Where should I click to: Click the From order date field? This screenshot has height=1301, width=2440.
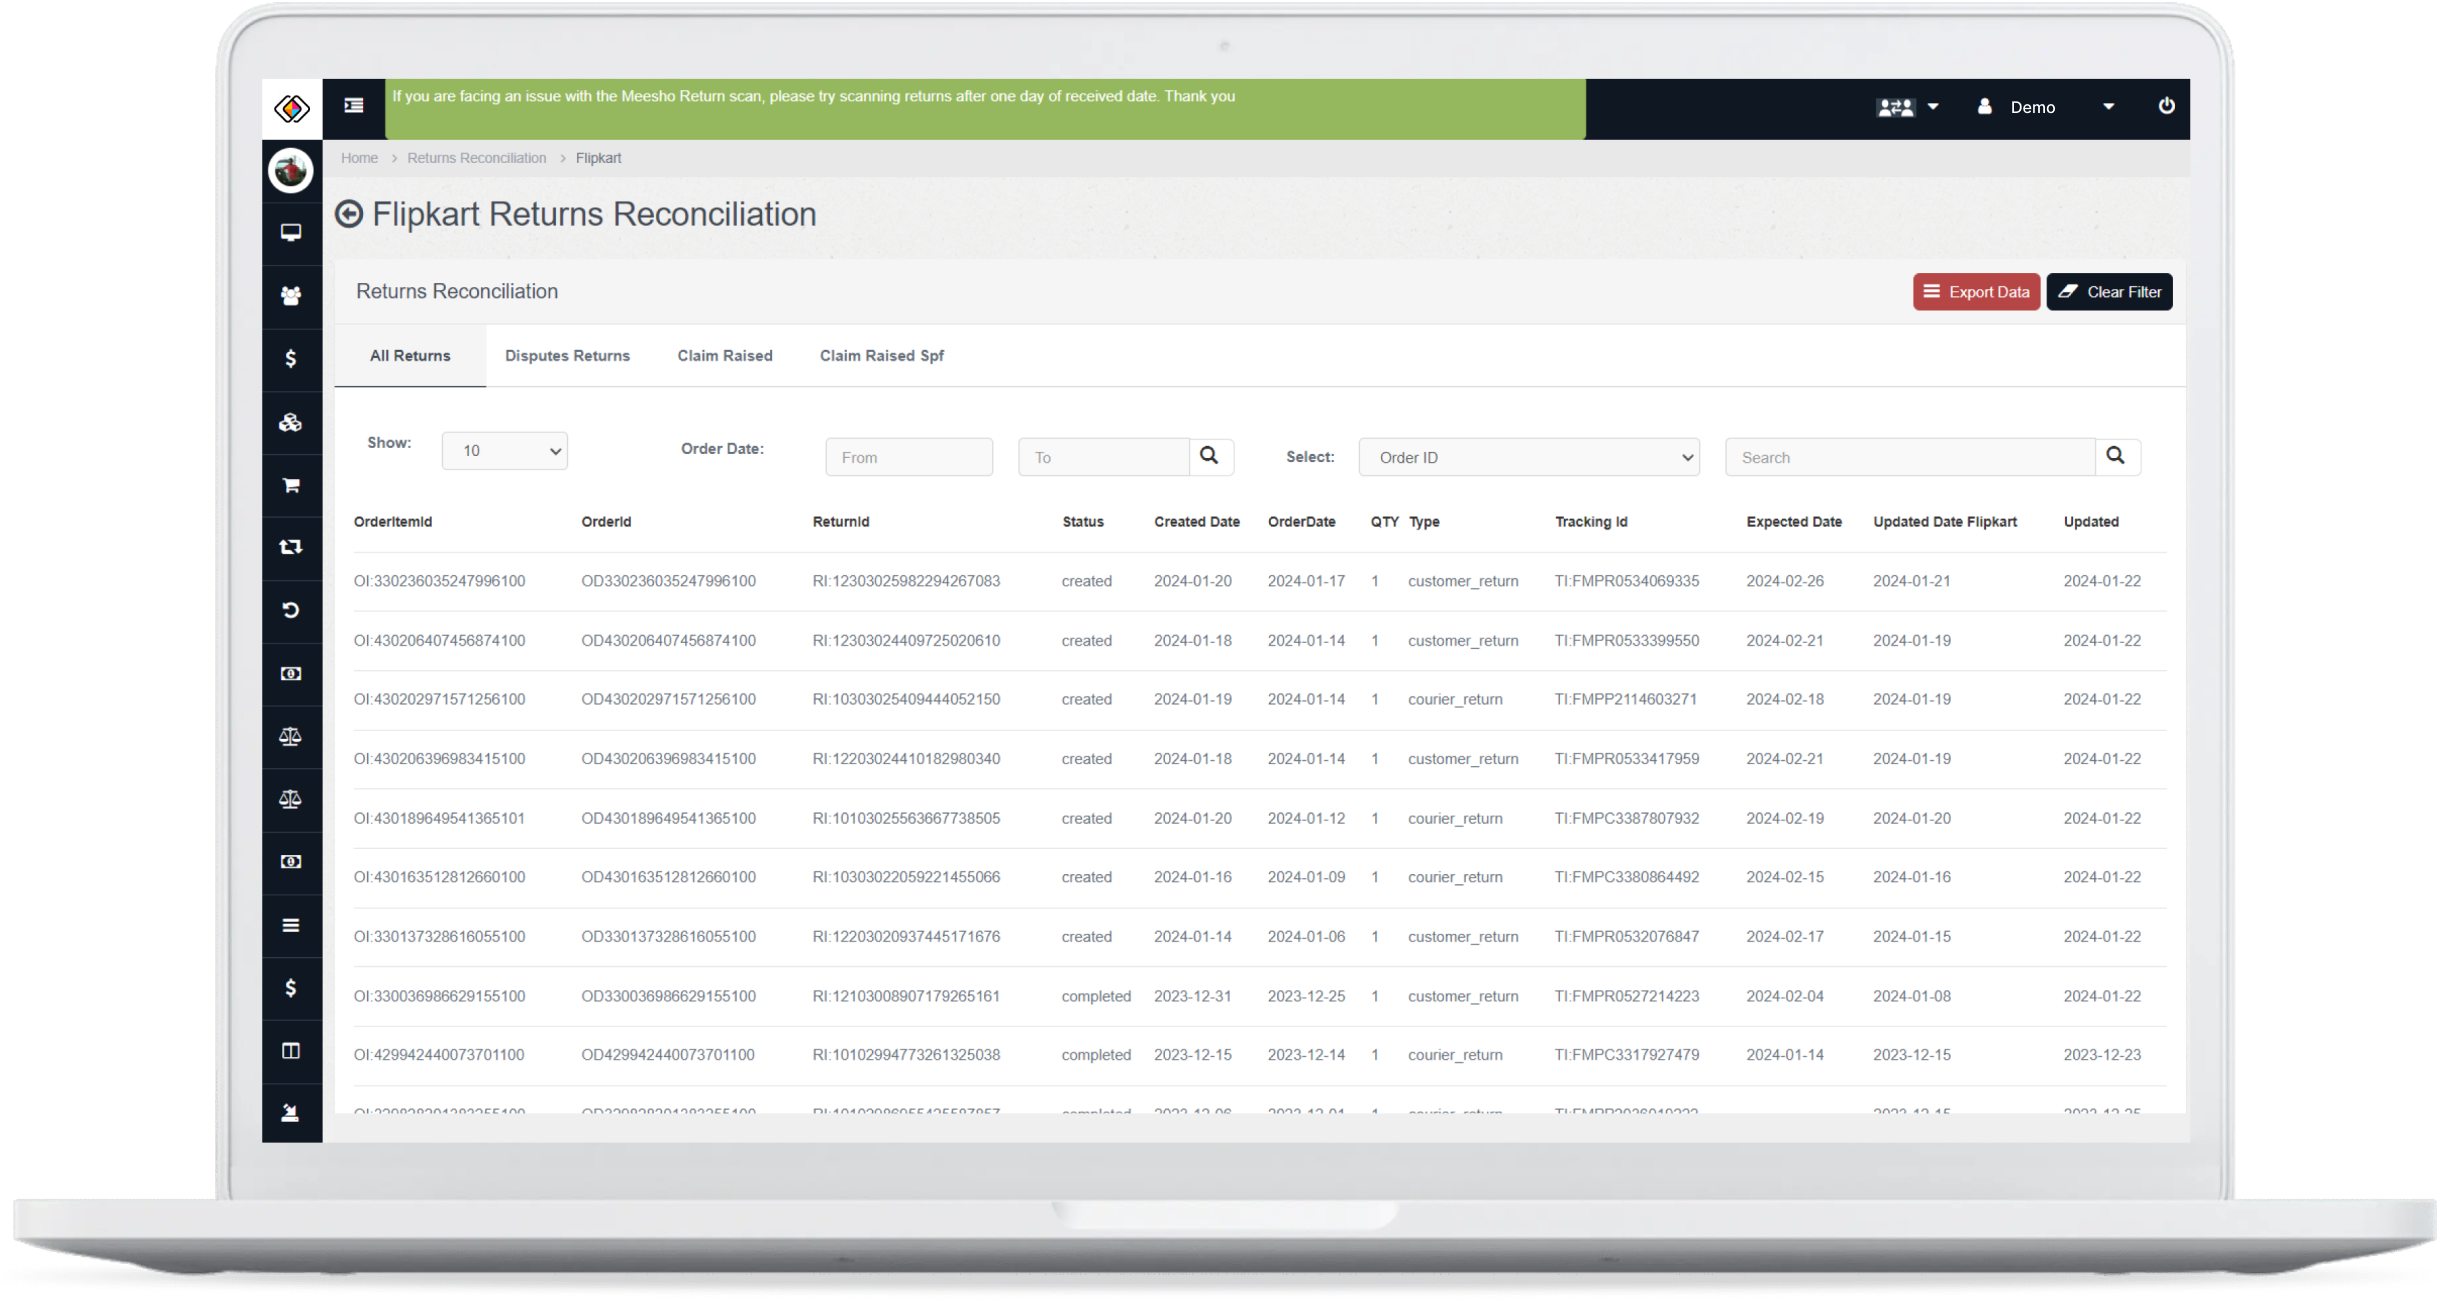(908, 457)
